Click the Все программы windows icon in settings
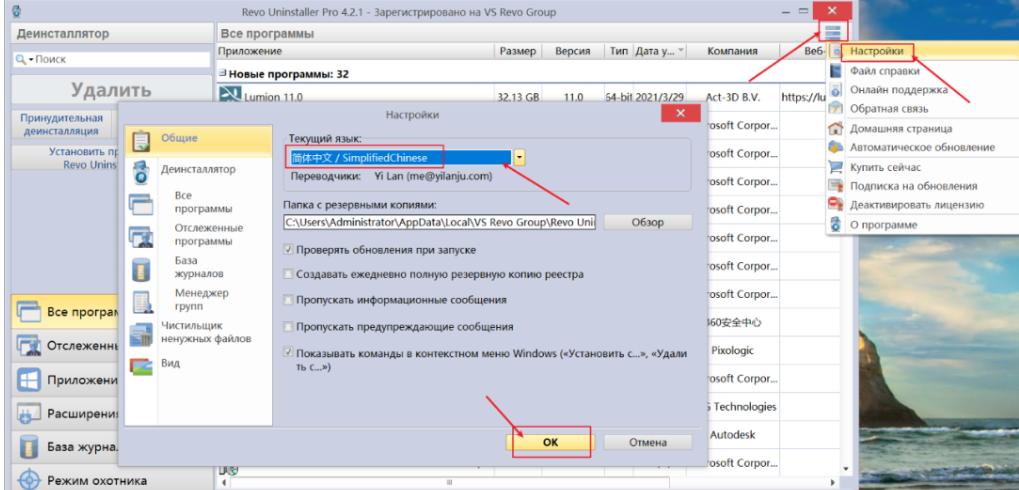This screenshot has height=490, width=1019. click(141, 204)
